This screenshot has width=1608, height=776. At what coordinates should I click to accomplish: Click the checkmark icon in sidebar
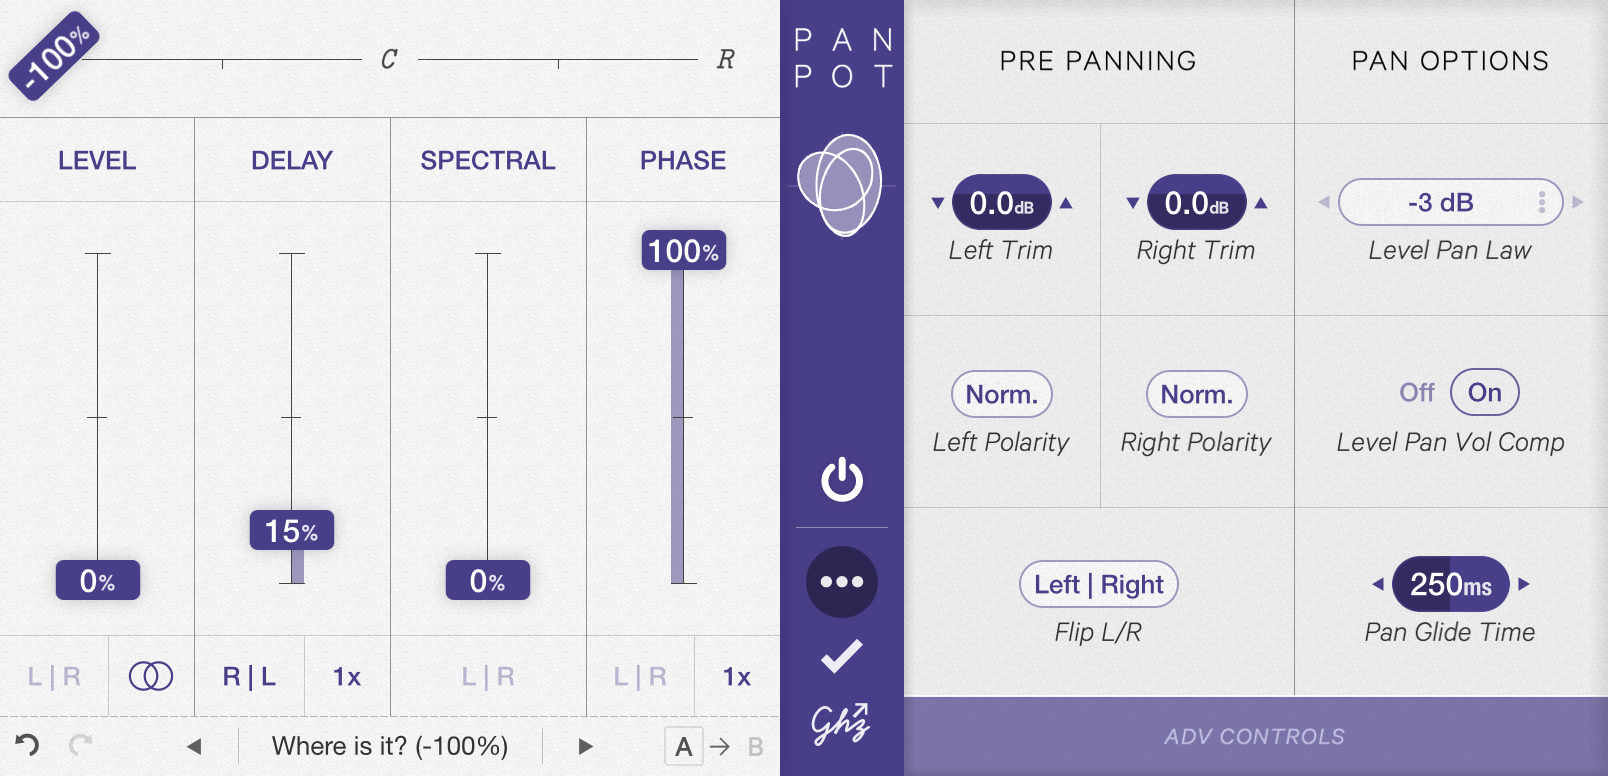pos(842,656)
